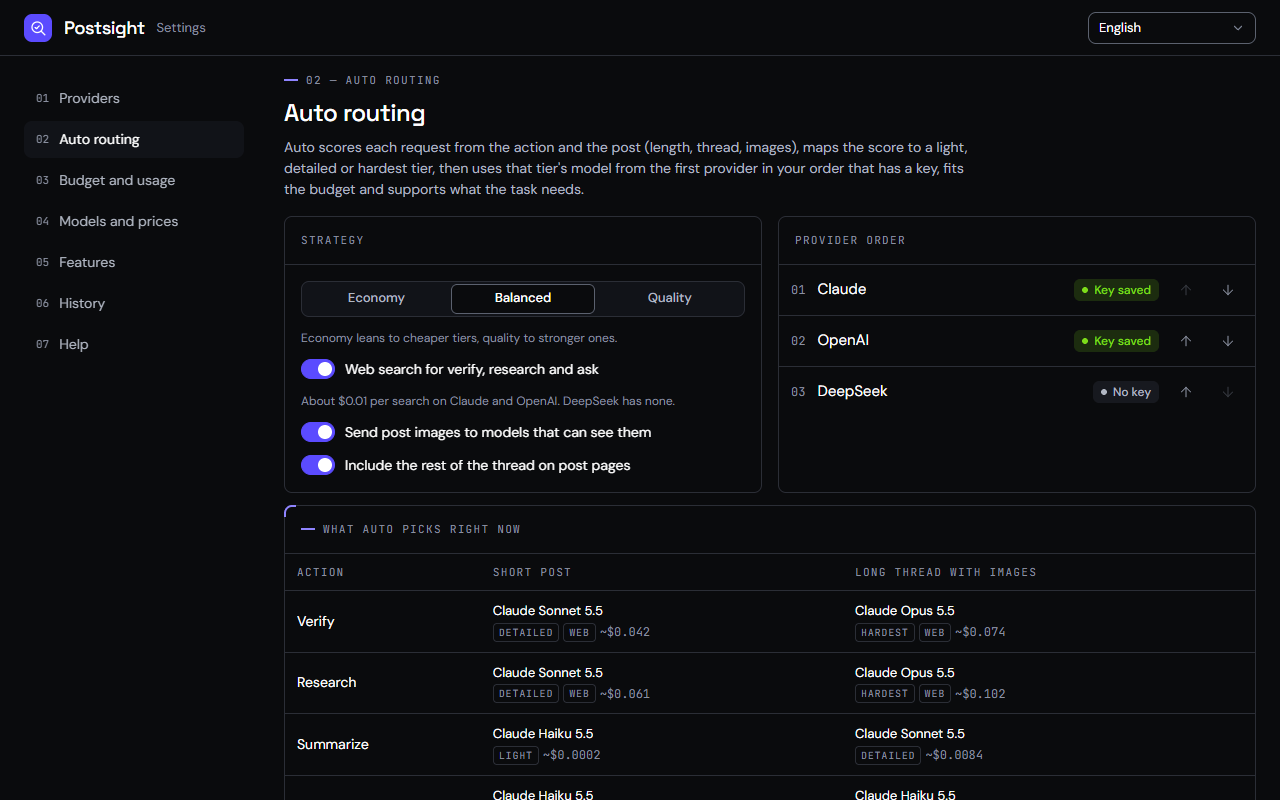
Task: Move OpenAI down in provider order
Action: [x=1228, y=341]
